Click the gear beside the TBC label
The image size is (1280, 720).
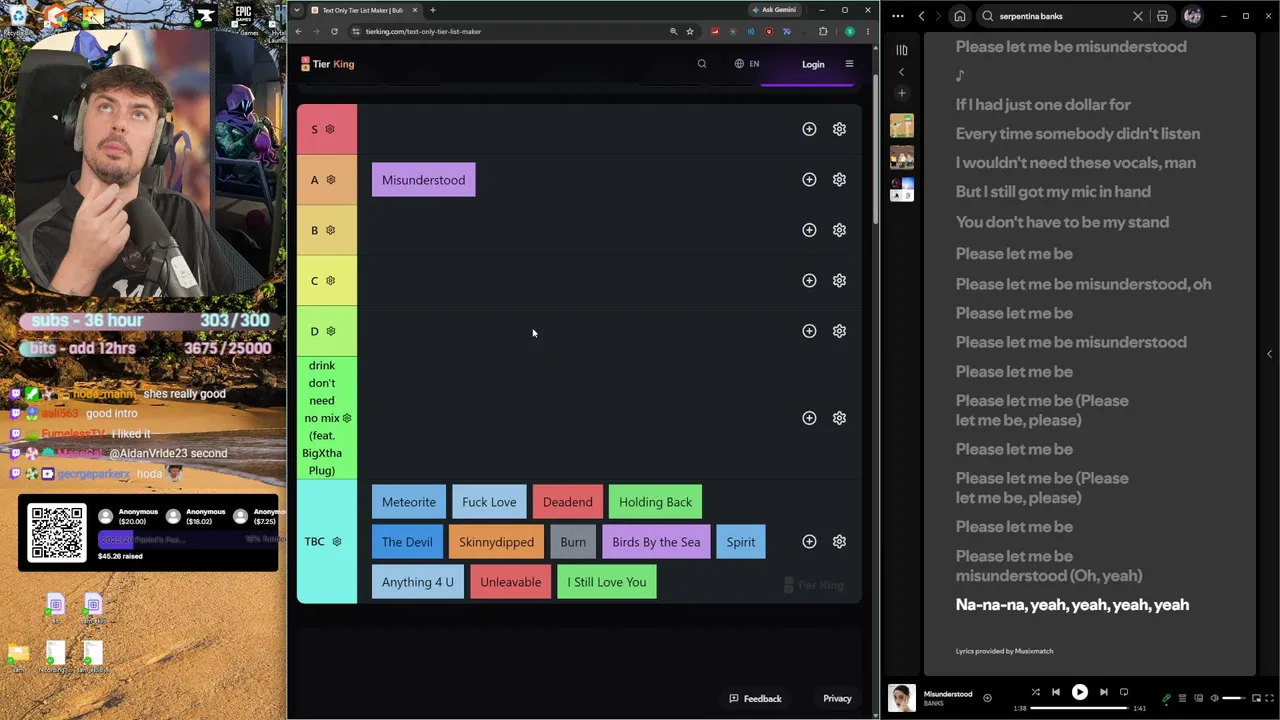pos(336,542)
